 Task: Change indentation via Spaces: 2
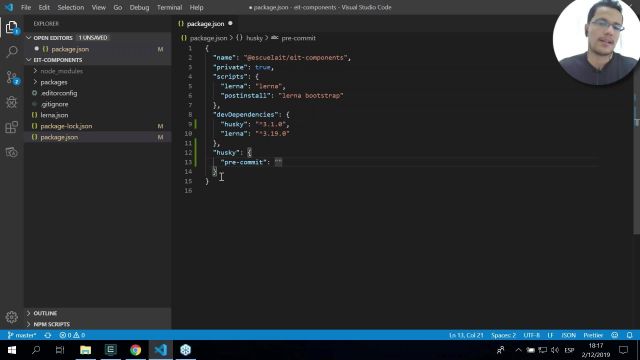pyautogui.click(x=503, y=335)
